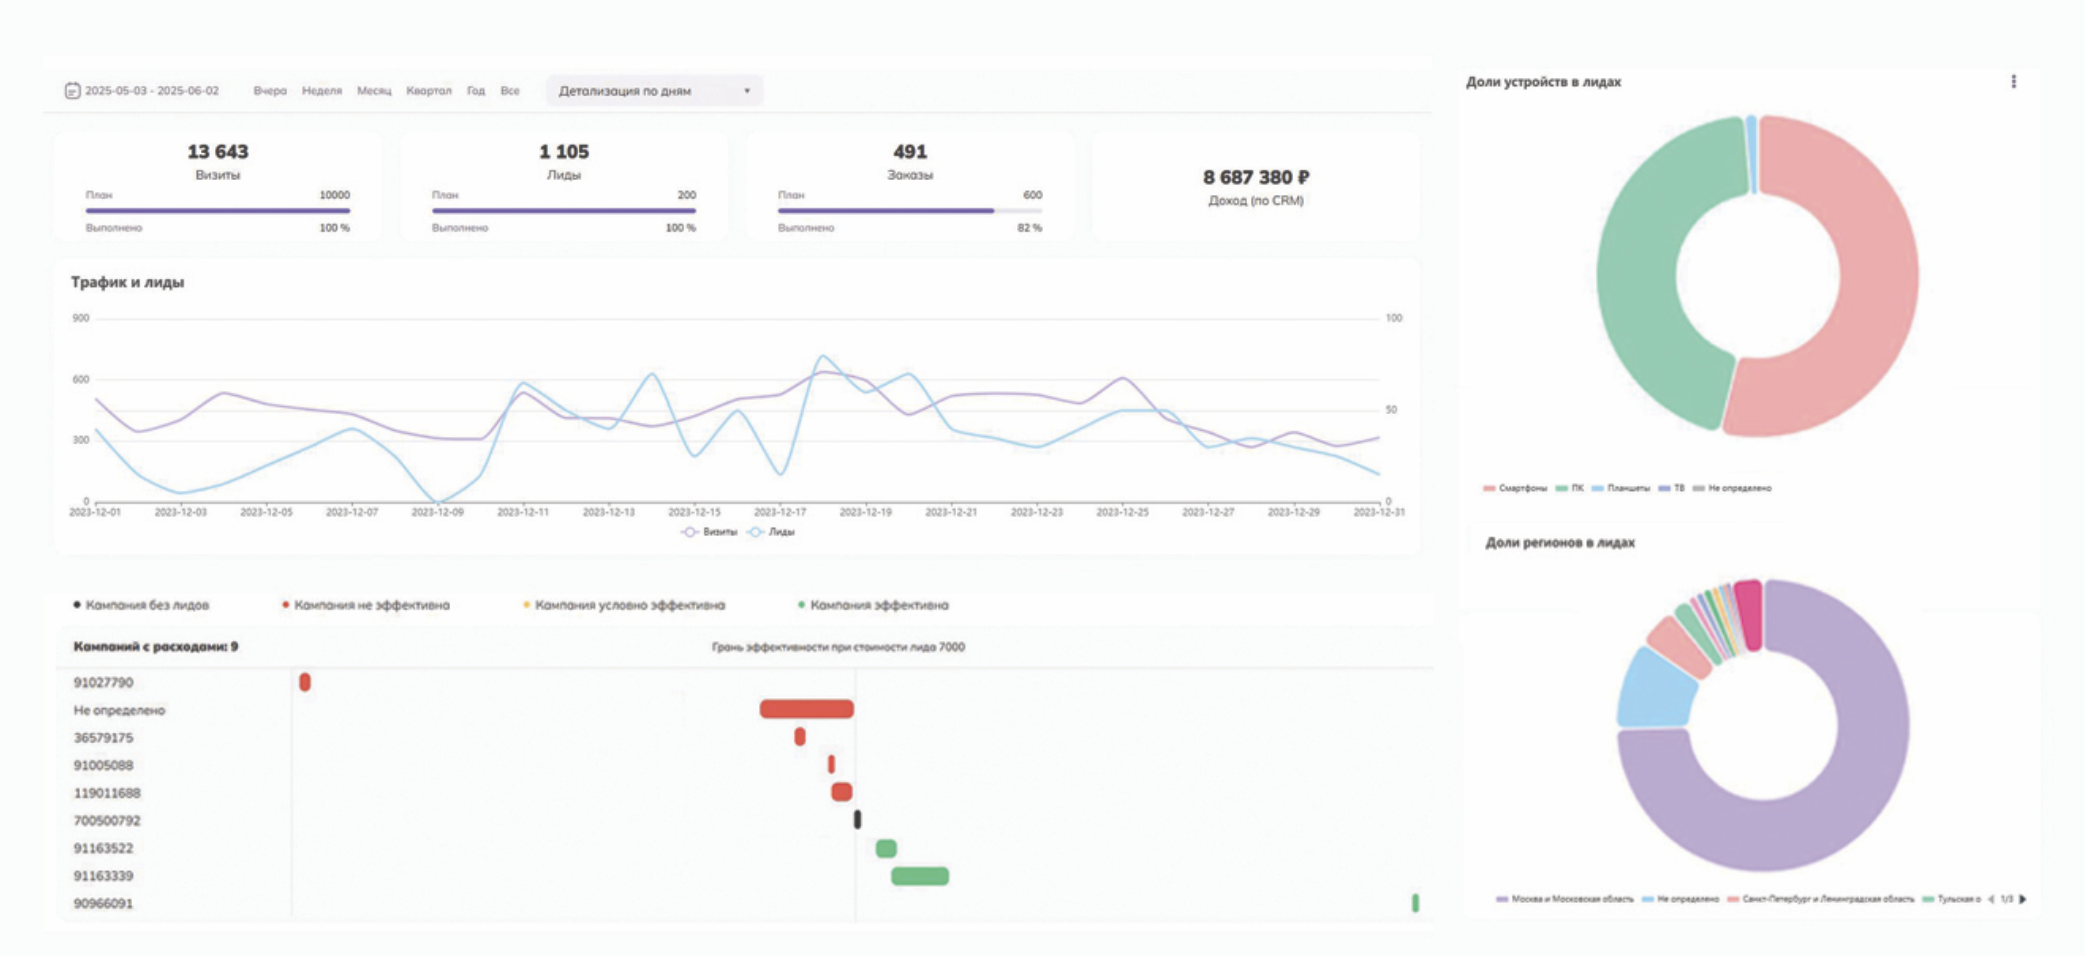The height and width of the screenshot is (956, 2085).
Task: Click the red bar in the Не определено row
Action: pyautogui.click(x=806, y=709)
